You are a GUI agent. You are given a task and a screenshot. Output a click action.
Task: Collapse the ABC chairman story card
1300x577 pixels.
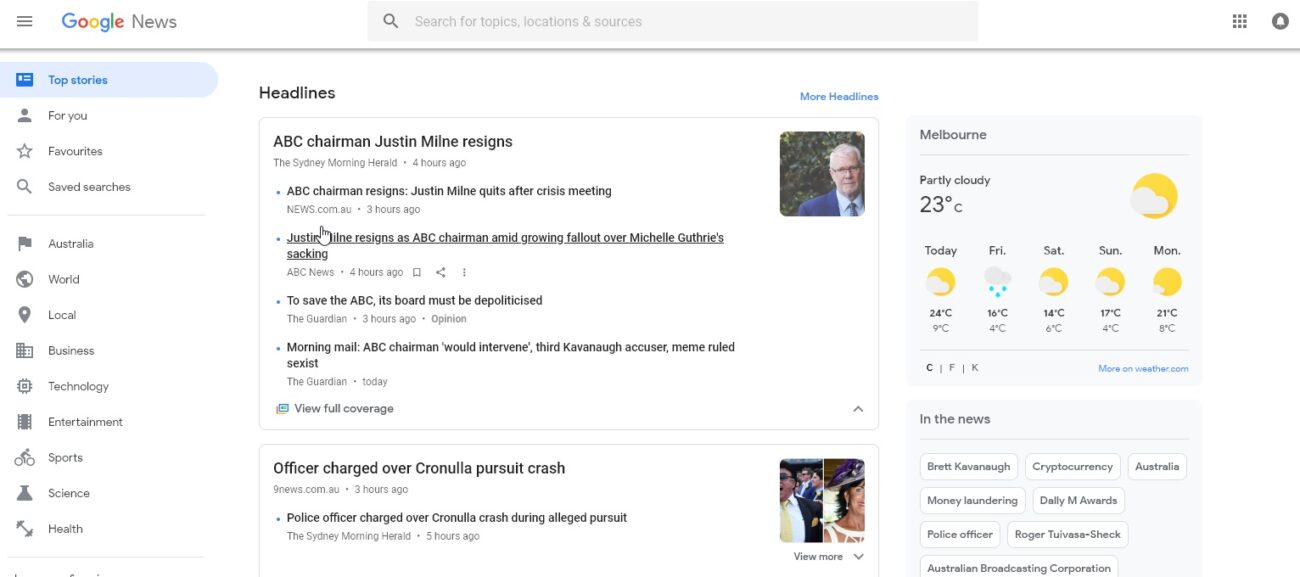click(x=858, y=409)
